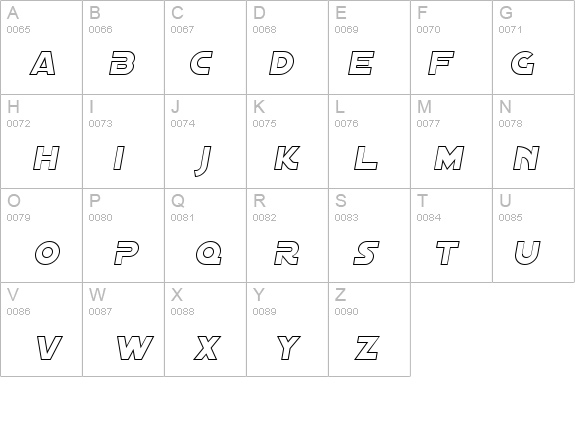Choose the outlined letter E glyph
The image size is (575, 421).
click(x=361, y=63)
